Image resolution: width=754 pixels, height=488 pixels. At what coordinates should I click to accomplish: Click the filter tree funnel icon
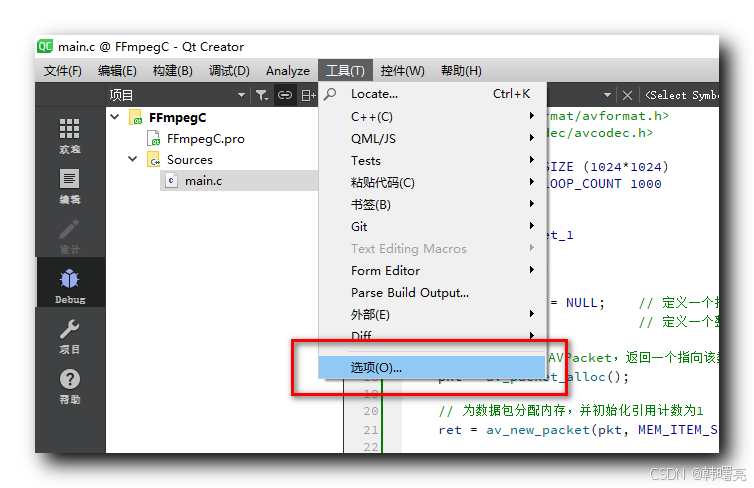coord(262,95)
